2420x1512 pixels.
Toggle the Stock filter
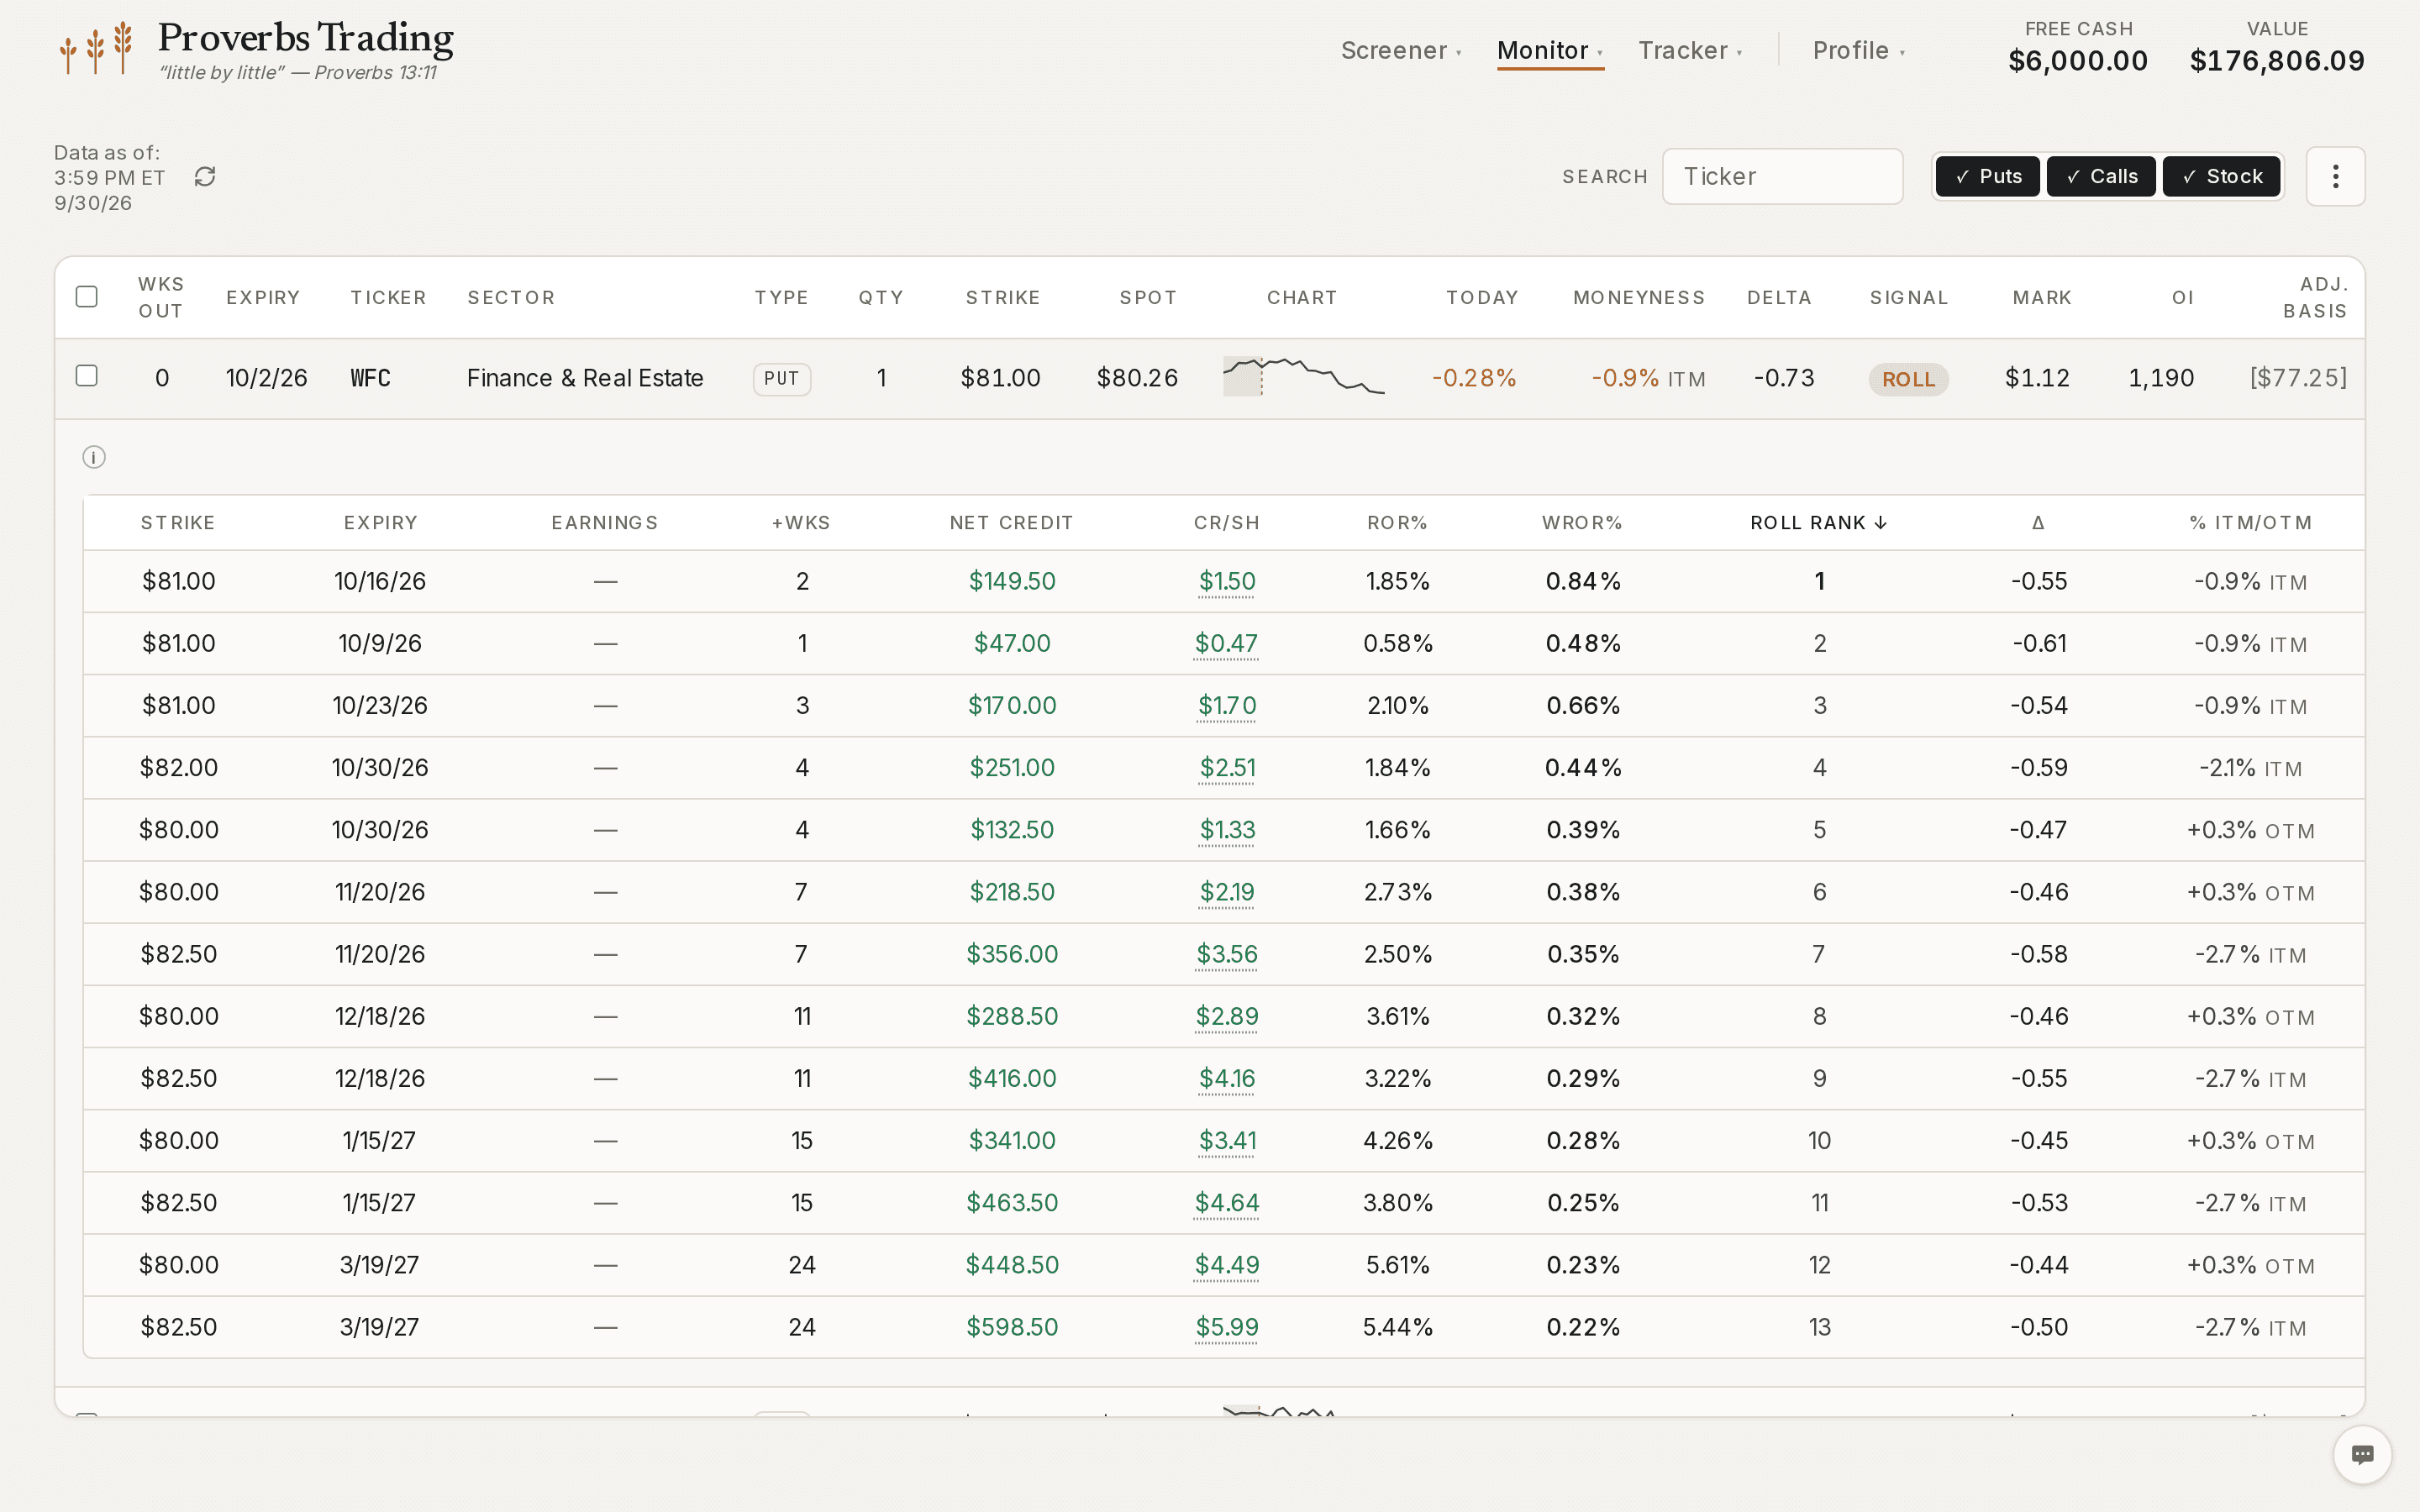[x=2221, y=177]
